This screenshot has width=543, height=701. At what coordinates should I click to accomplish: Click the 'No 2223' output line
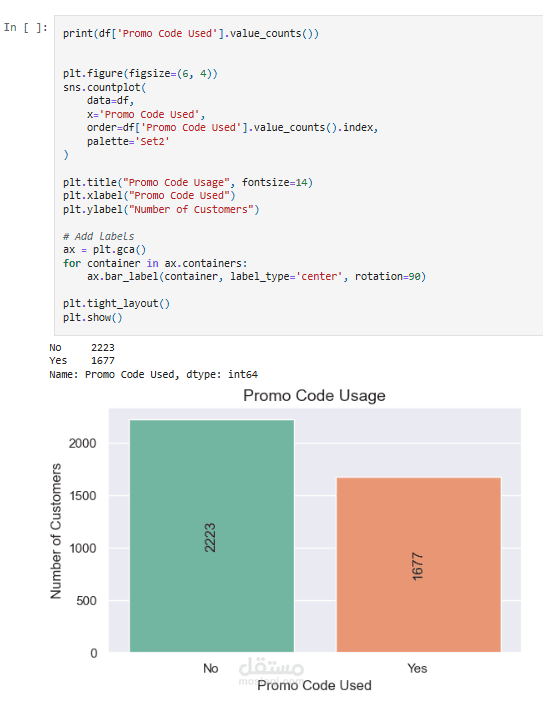82,347
